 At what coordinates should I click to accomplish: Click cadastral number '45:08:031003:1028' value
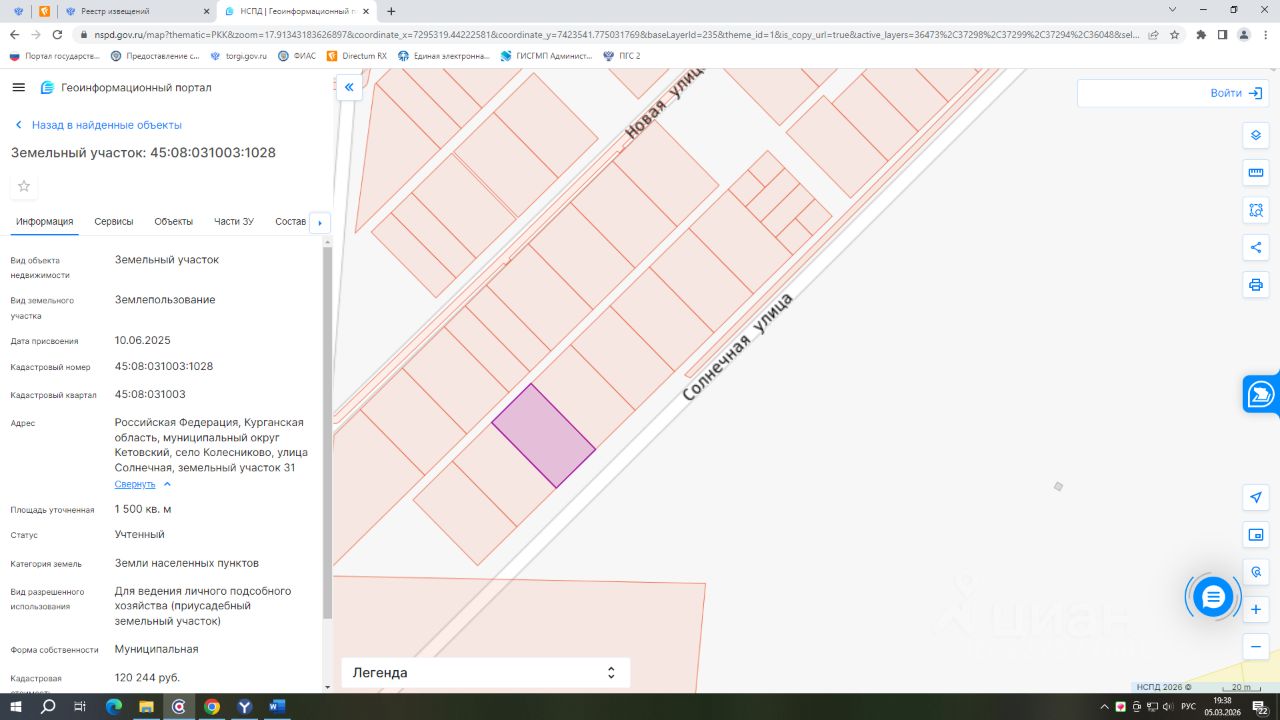click(164, 367)
